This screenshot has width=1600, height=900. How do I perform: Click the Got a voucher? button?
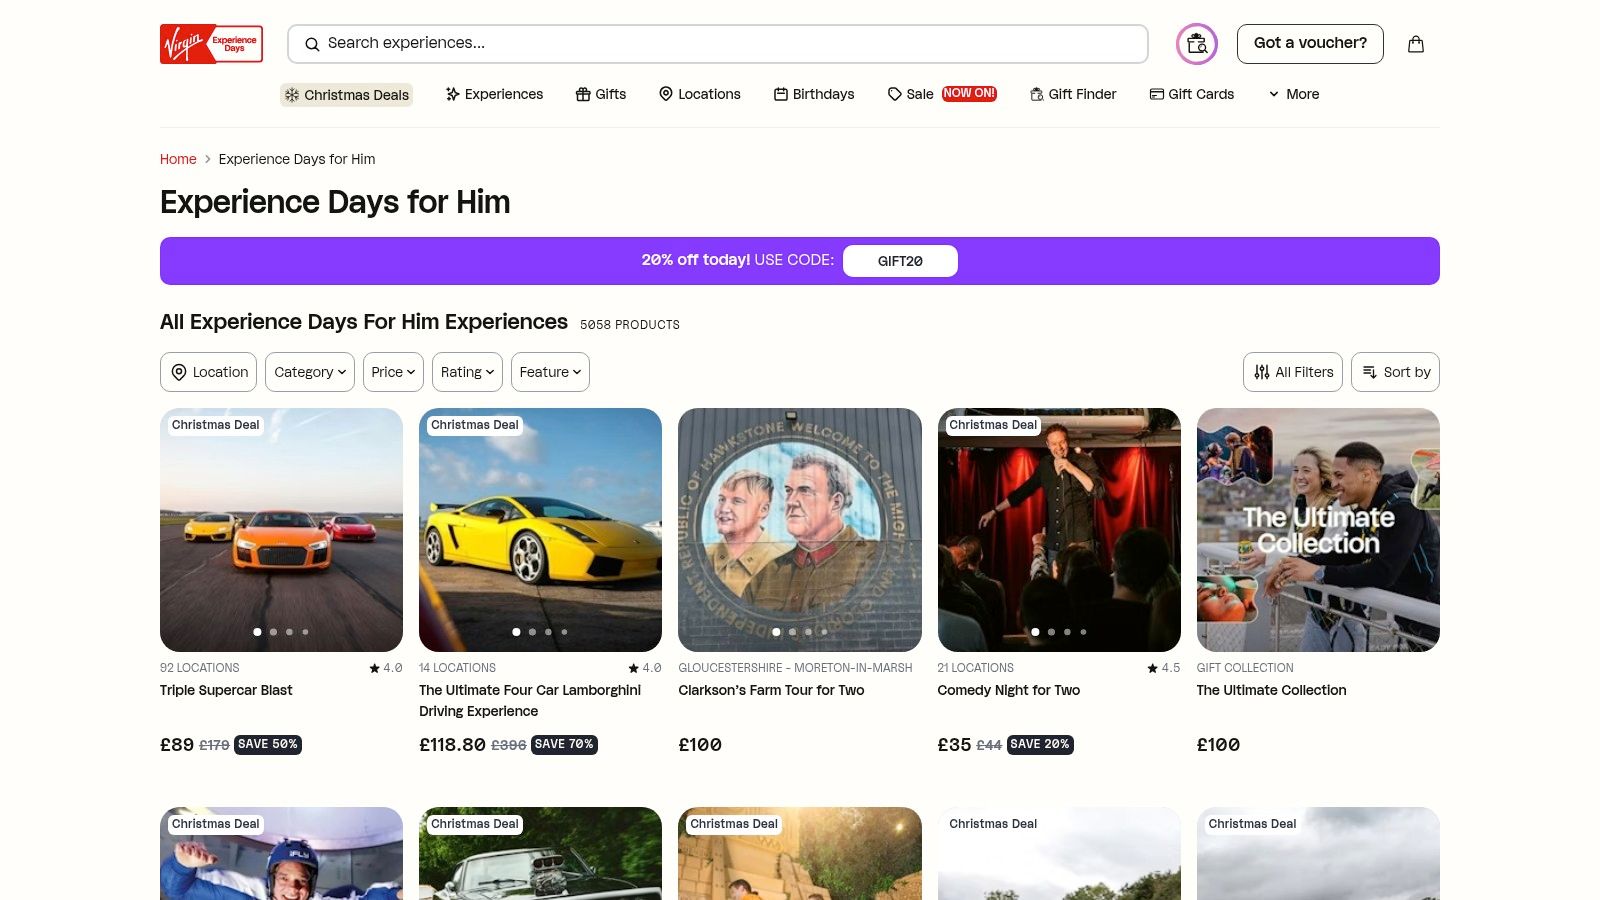(x=1310, y=43)
